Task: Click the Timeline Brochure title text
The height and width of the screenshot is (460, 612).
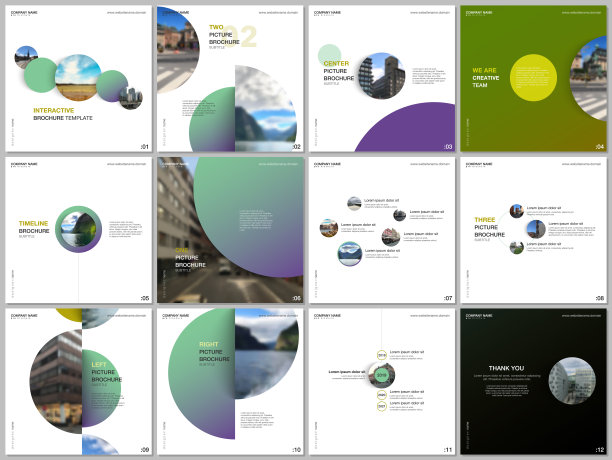Action: click(x=33, y=227)
